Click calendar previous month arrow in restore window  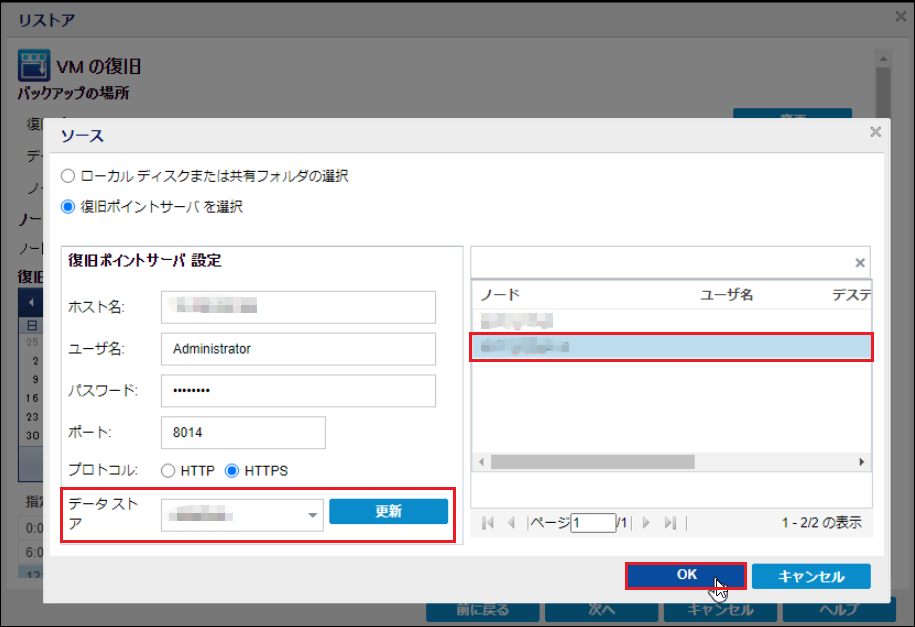tap(32, 302)
